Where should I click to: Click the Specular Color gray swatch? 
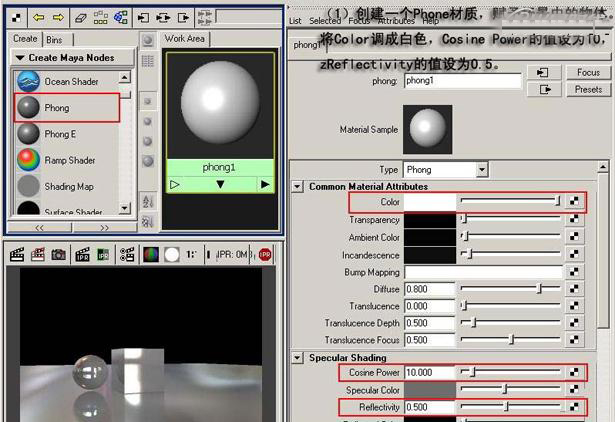click(x=430, y=389)
